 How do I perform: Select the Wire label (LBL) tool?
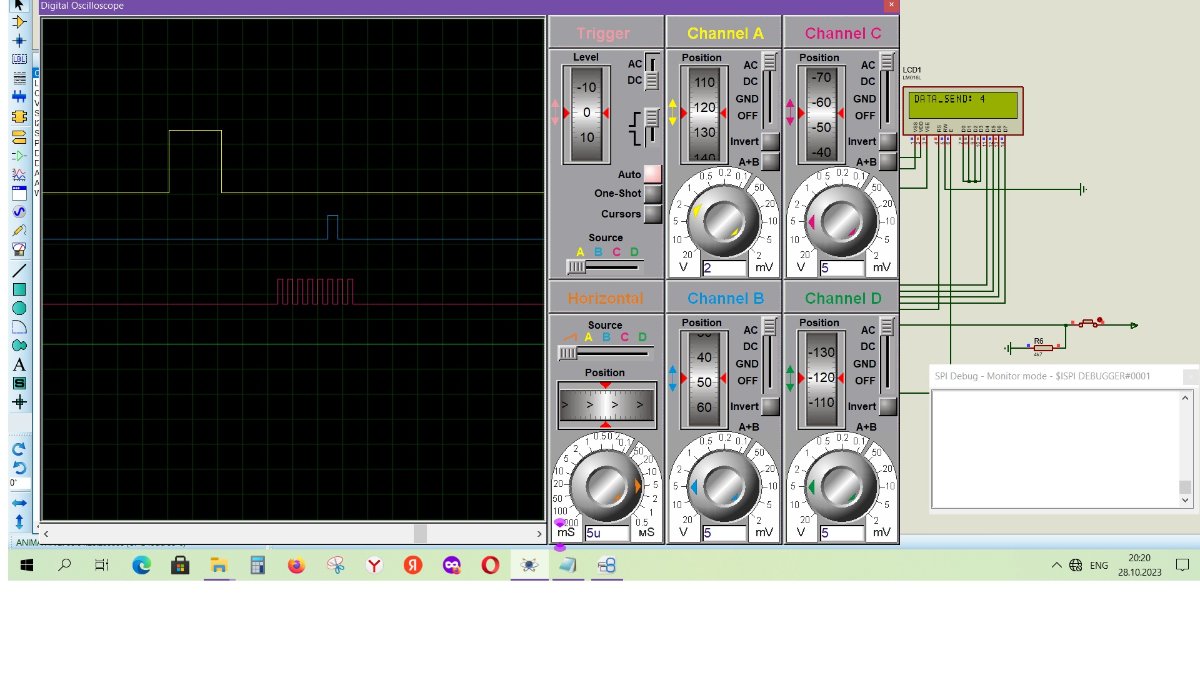pyautogui.click(x=19, y=60)
